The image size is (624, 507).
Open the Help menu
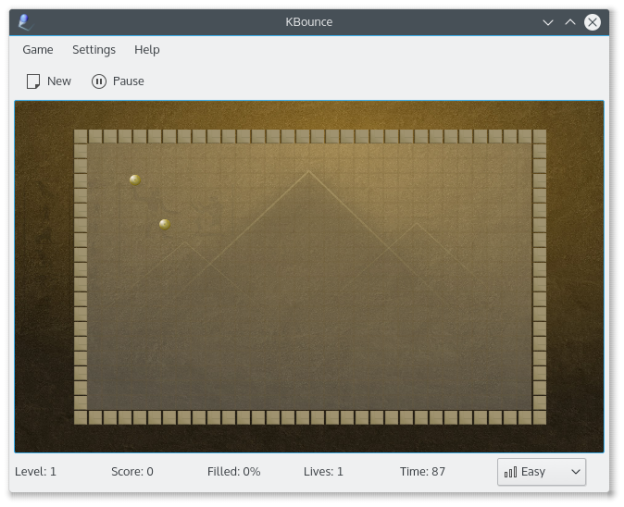coord(147,50)
